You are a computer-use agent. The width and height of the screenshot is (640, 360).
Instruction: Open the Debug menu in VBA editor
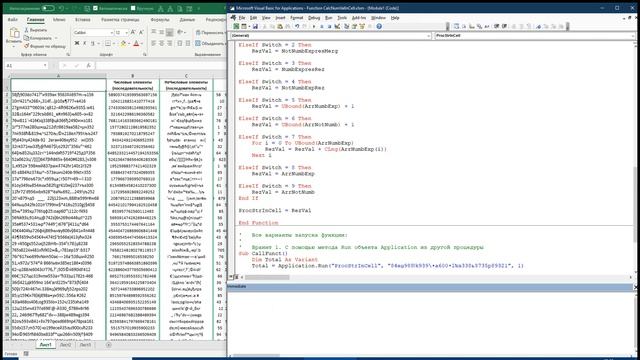click(314, 18)
